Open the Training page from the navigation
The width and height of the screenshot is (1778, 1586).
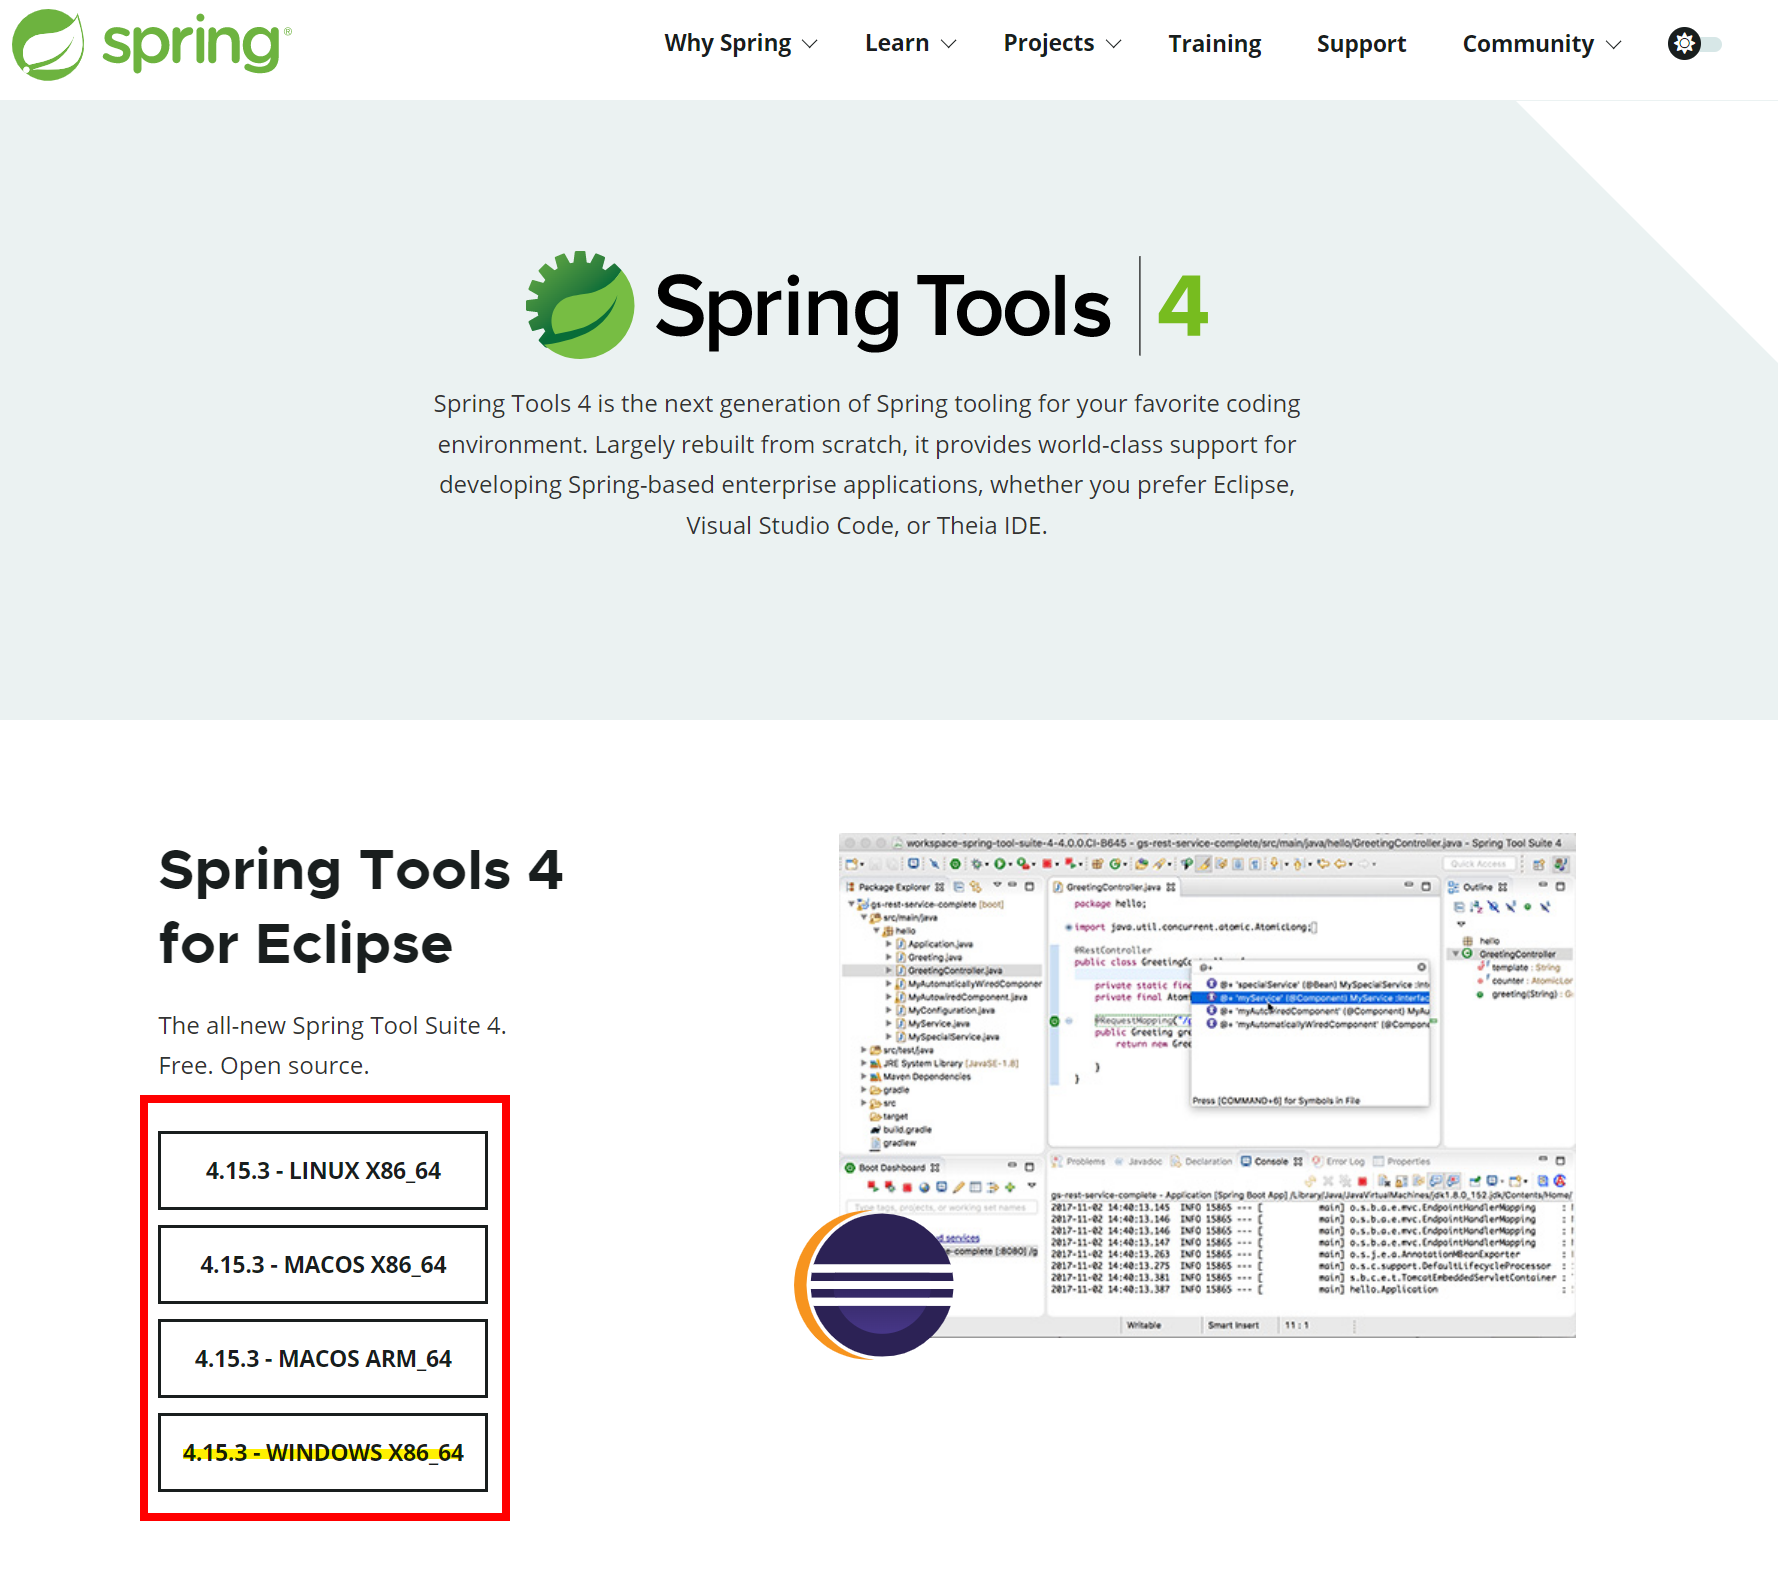pos(1214,44)
